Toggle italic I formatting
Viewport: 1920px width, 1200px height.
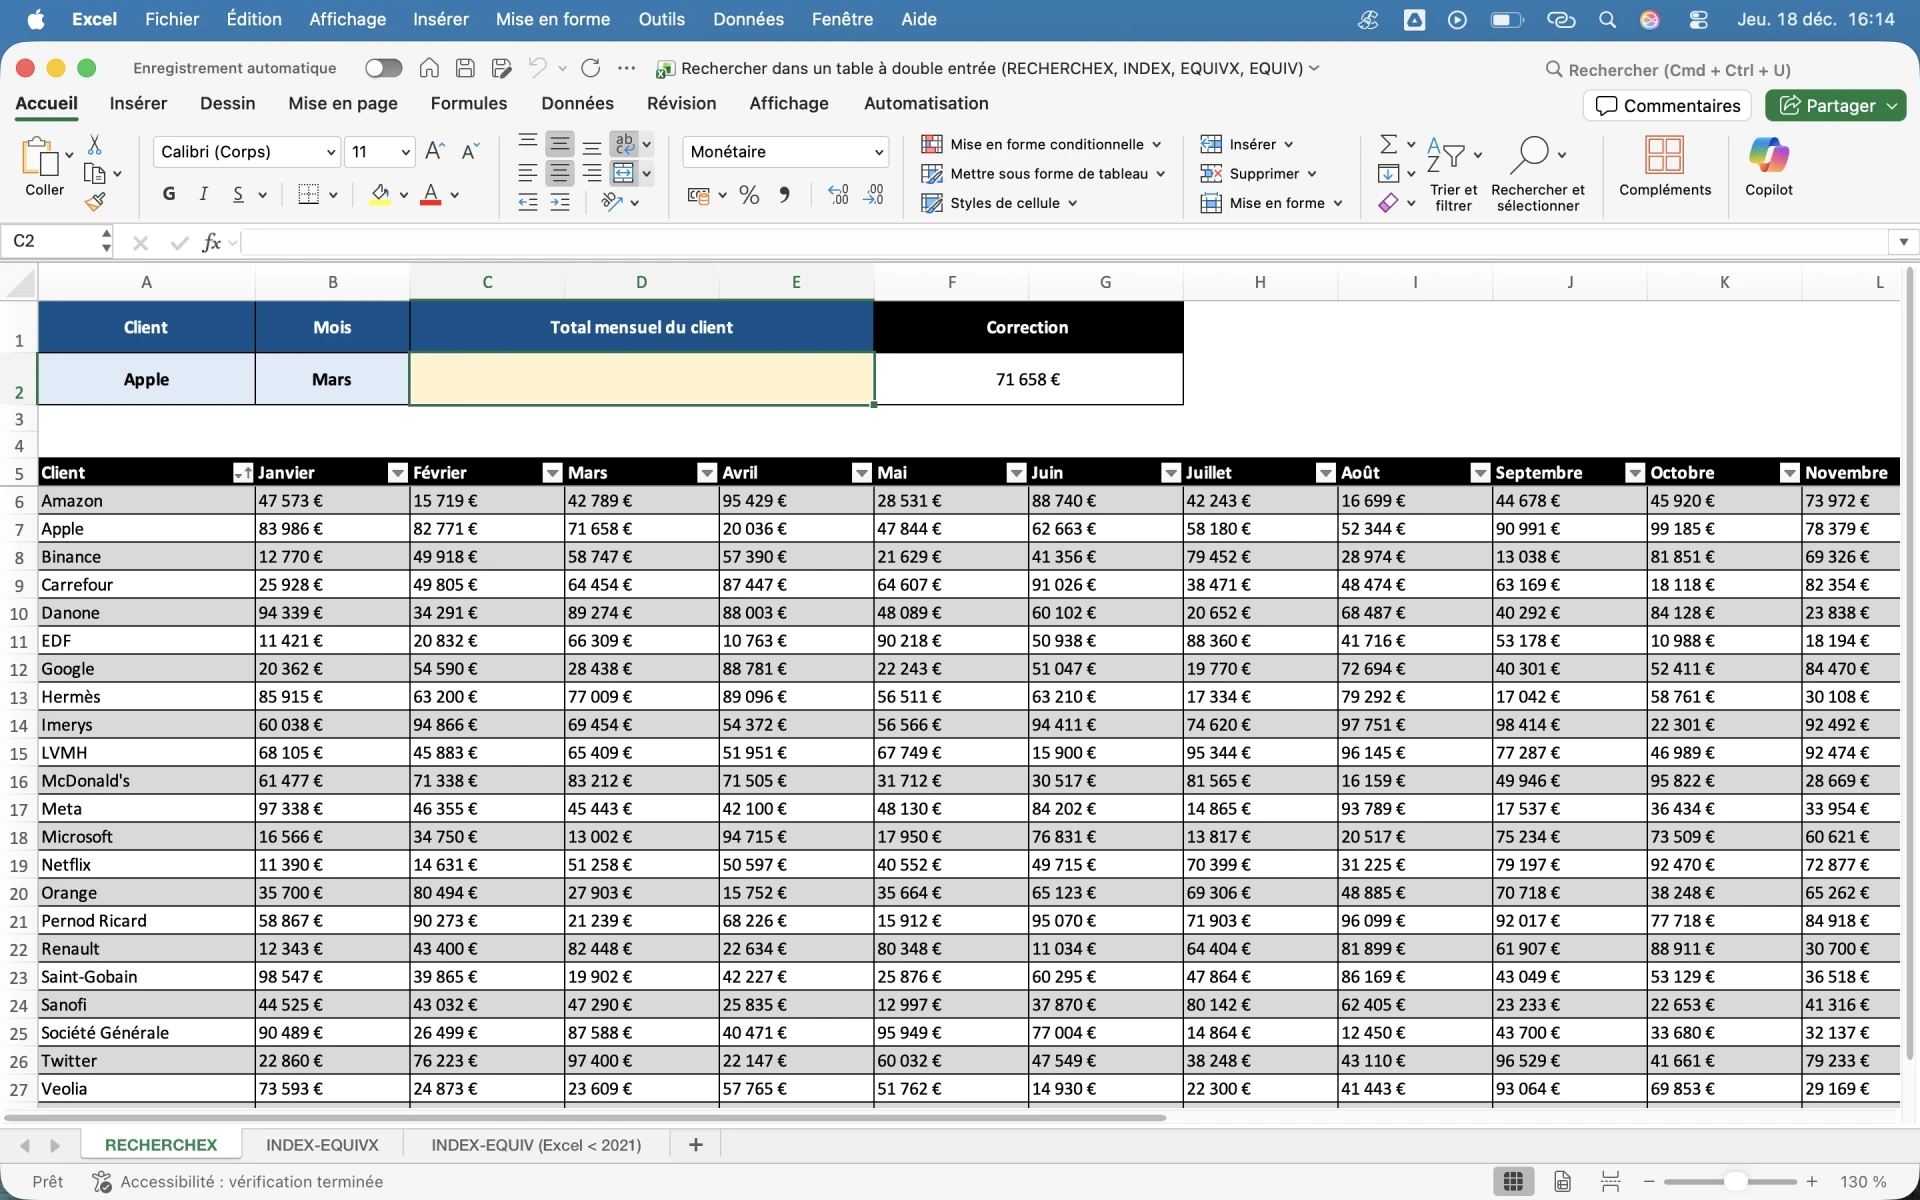click(x=203, y=194)
